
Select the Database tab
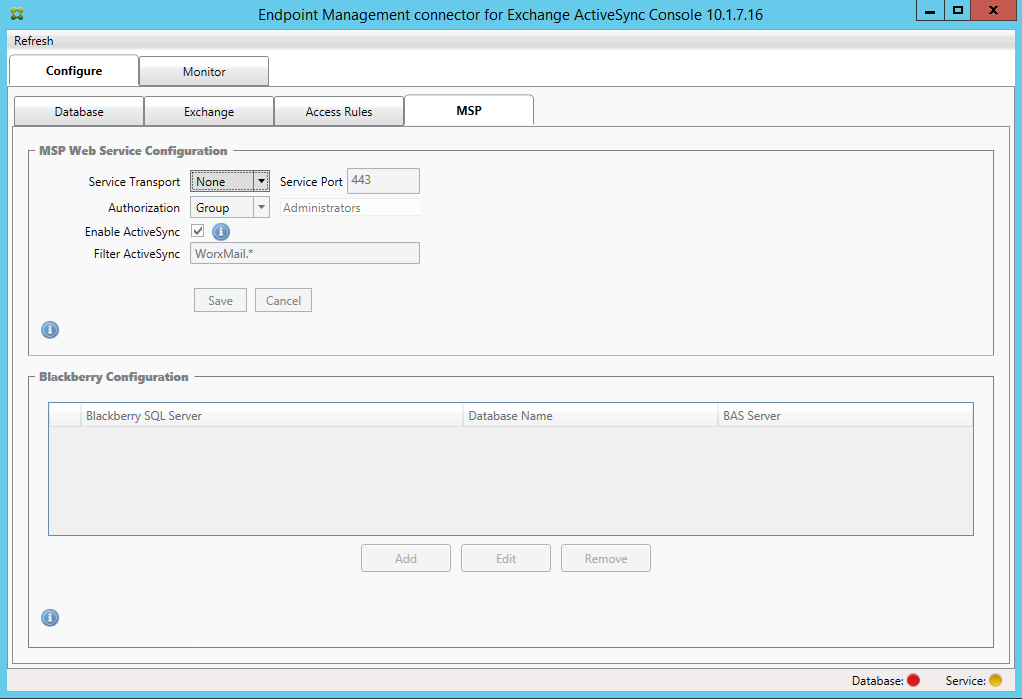pos(79,112)
